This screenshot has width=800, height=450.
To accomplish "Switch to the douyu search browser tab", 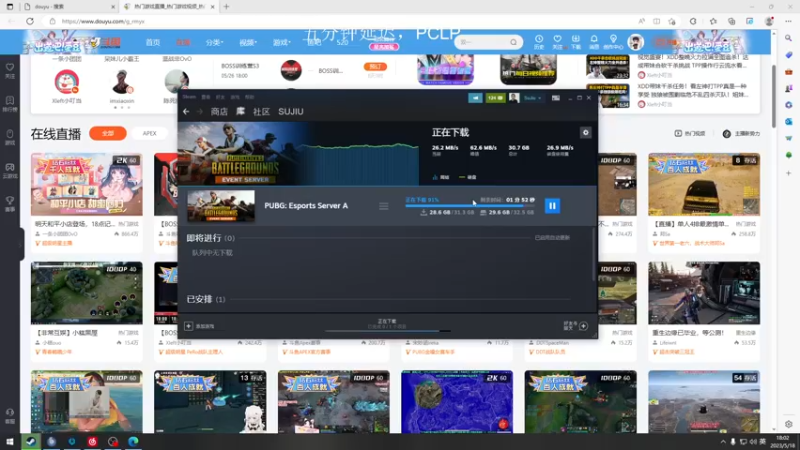I will [x=69, y=7].
